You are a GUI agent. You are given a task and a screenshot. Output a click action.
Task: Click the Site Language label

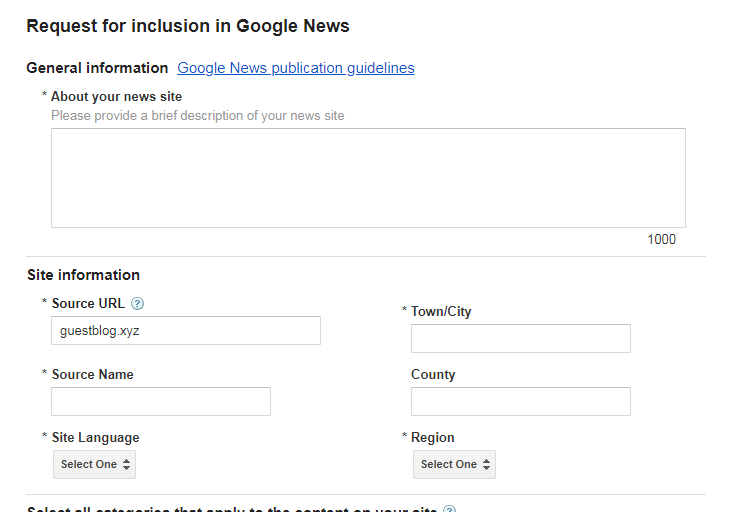pos(96,437)
